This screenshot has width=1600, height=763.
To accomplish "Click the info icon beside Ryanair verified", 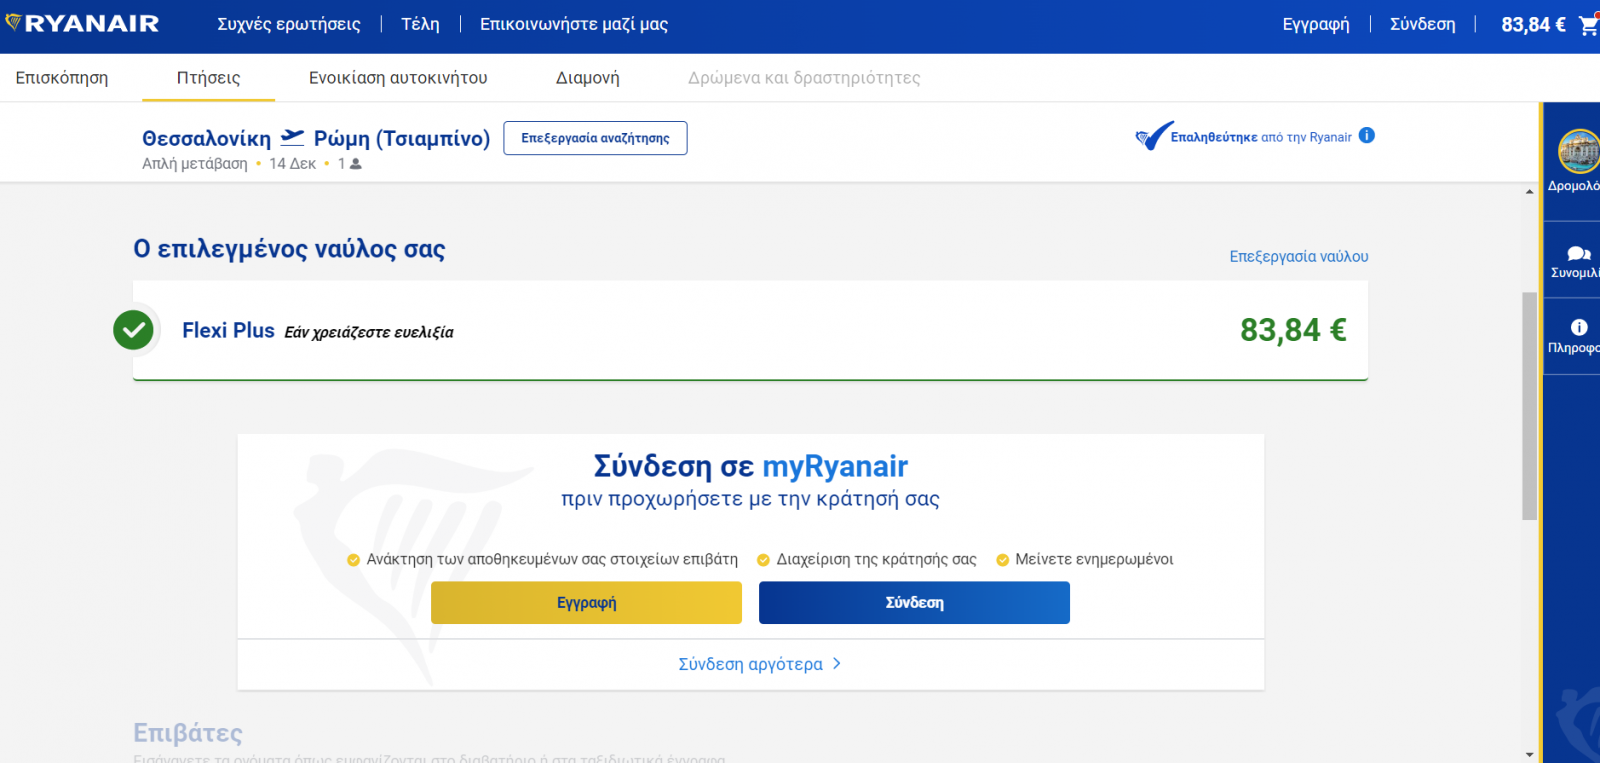I will point(1367,135).
